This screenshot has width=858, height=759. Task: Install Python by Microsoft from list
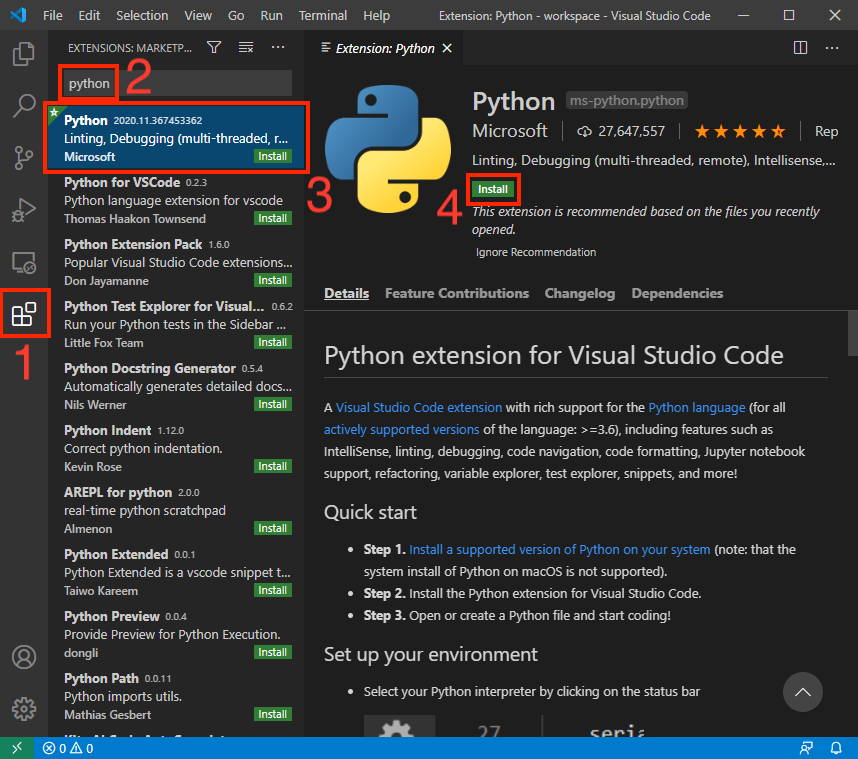tap(273, 157)
